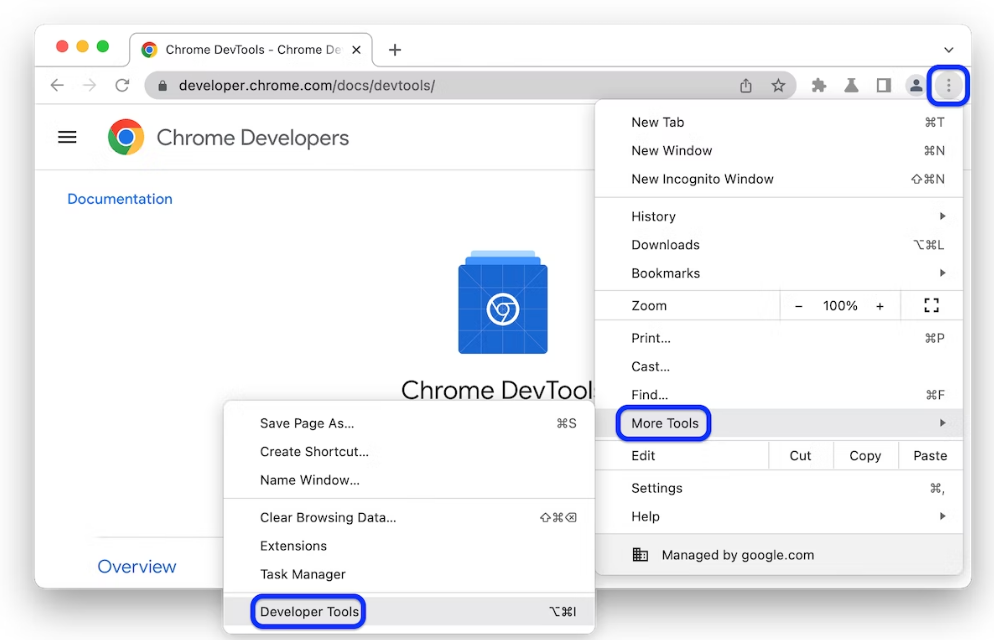The image size is (994, 640).
Task: Decrease zoom with minus button
Action: point(799,306)
